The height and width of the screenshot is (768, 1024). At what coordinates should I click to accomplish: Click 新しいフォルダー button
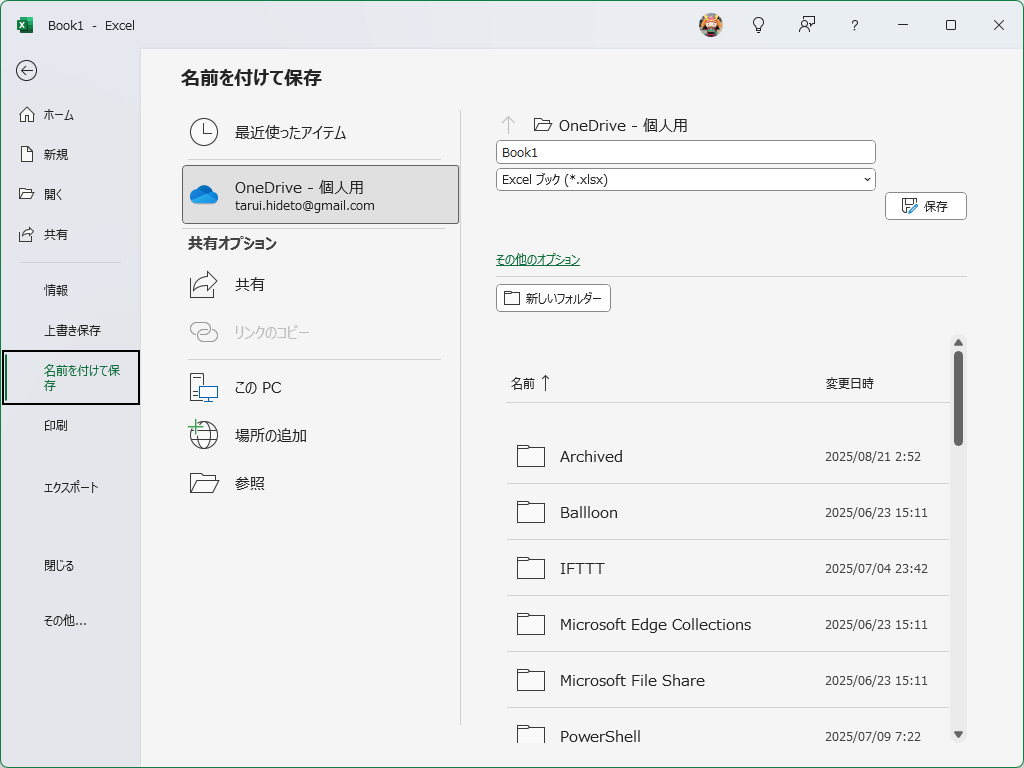pos(553,298)
